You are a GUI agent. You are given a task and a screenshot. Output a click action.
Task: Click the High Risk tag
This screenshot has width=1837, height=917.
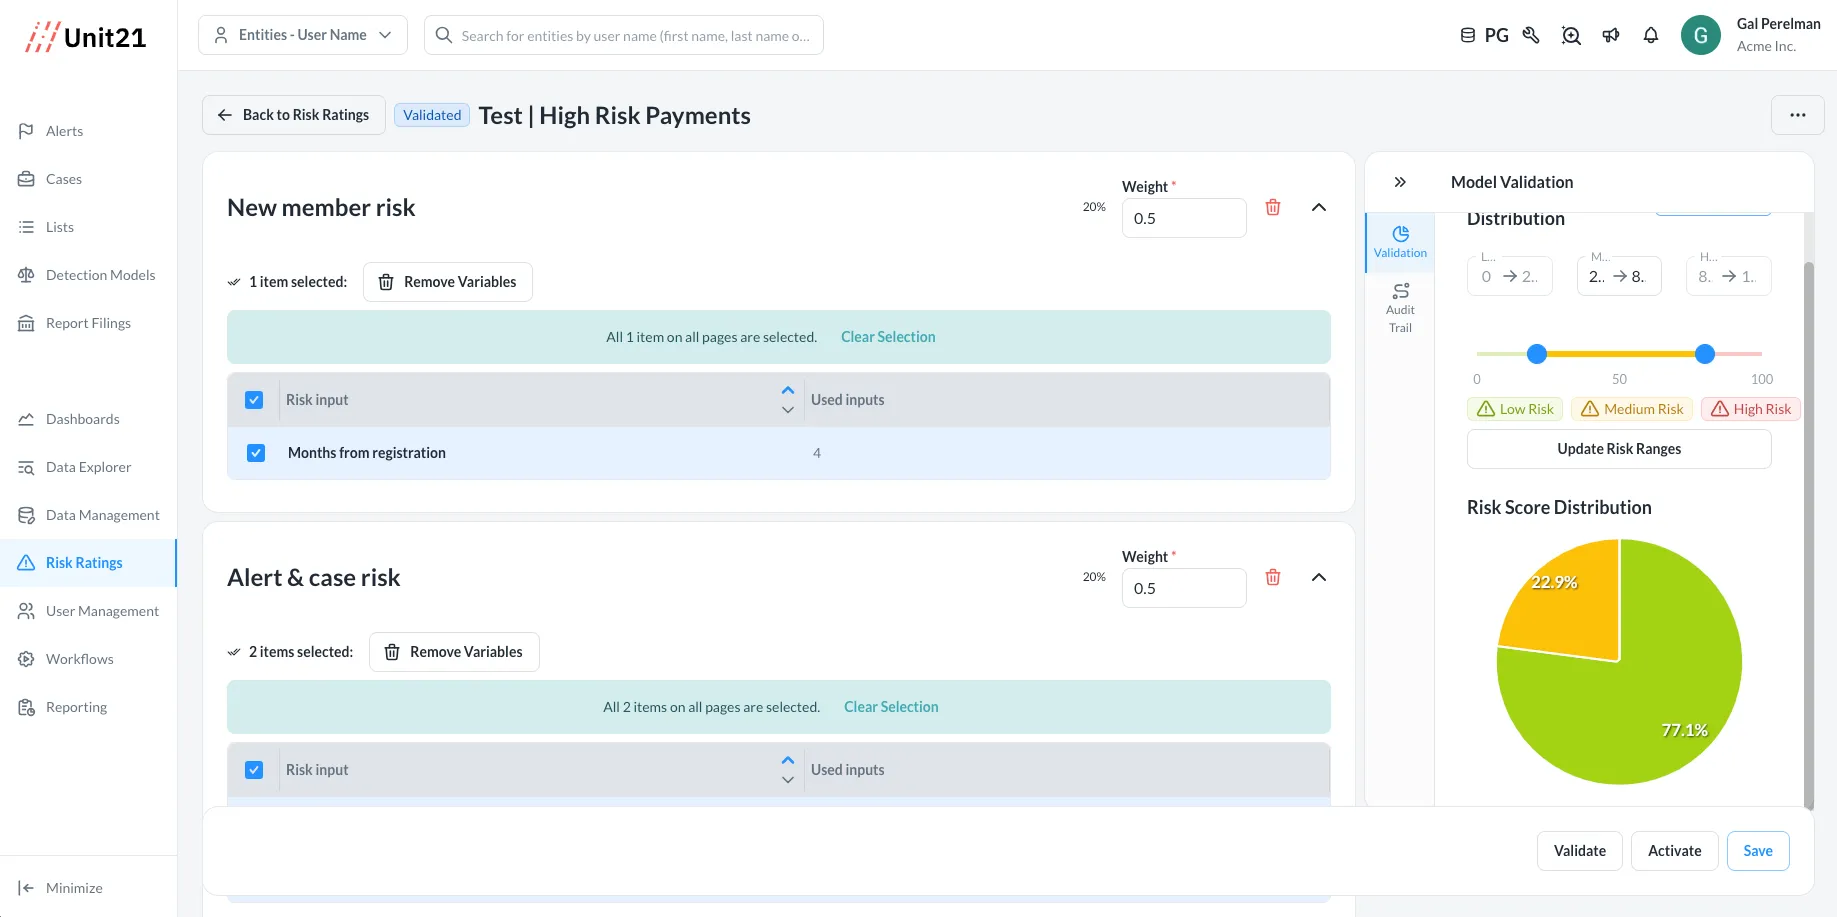1750,409
